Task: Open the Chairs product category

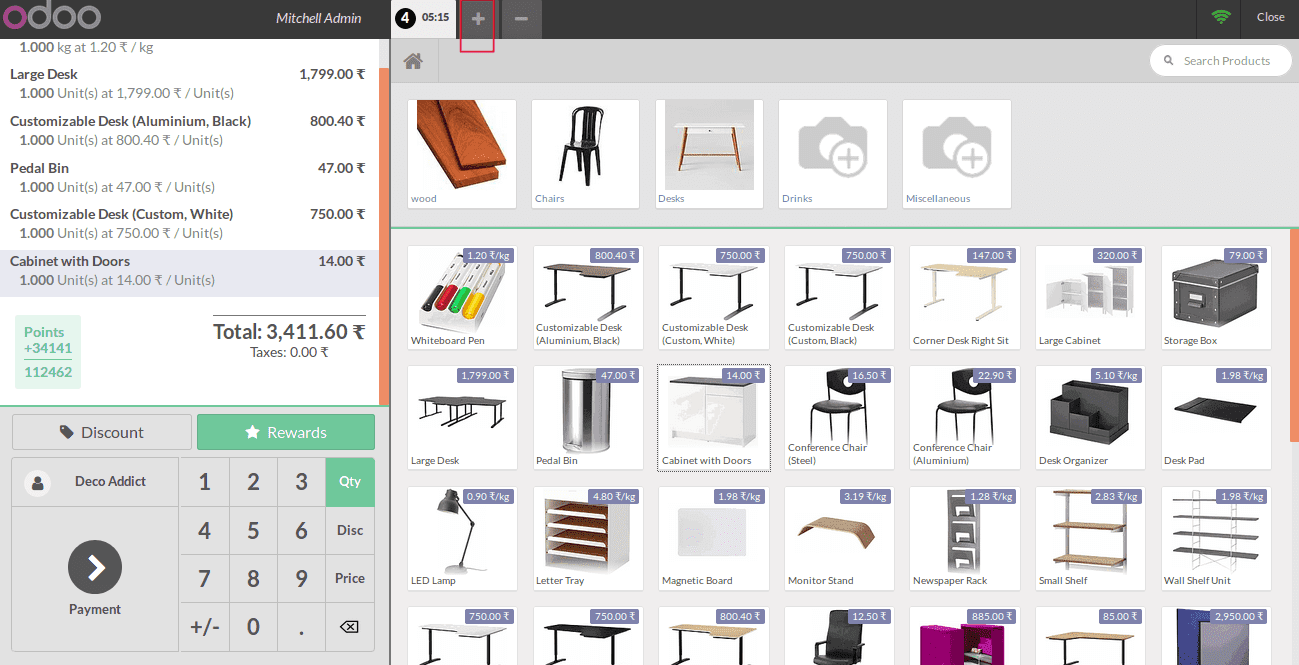Action: point(585,154)
